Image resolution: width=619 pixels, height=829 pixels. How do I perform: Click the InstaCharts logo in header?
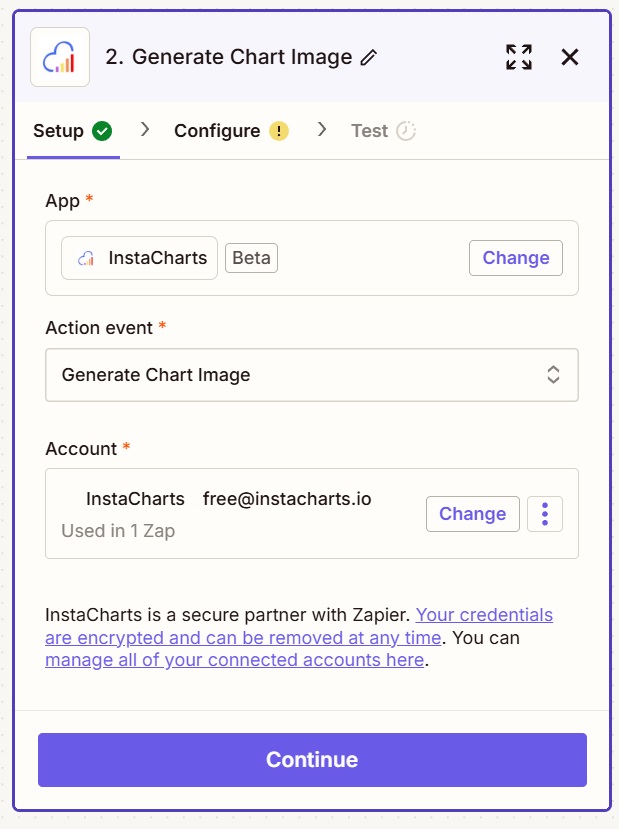(x=60, y=57)
